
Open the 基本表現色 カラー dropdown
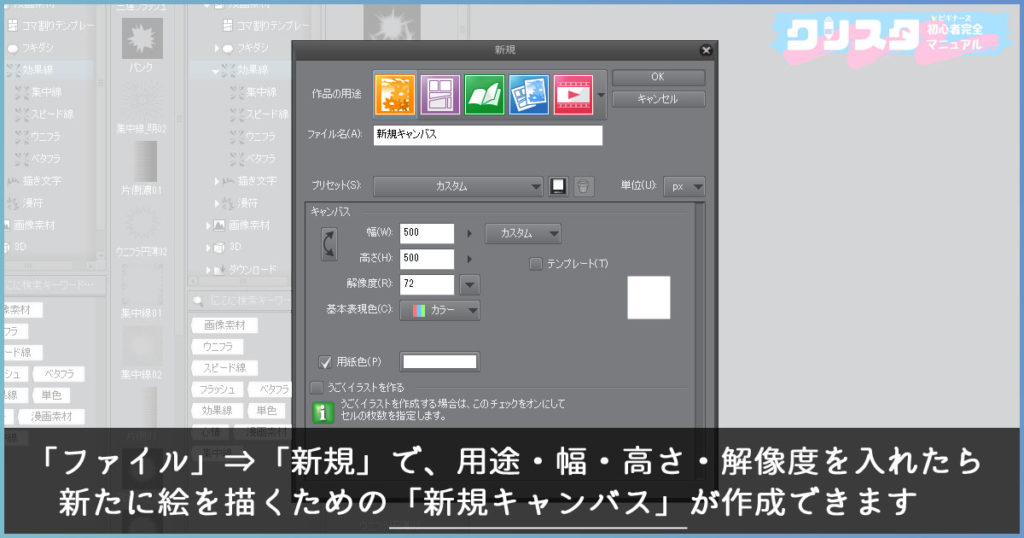click(x=440, y=310)
